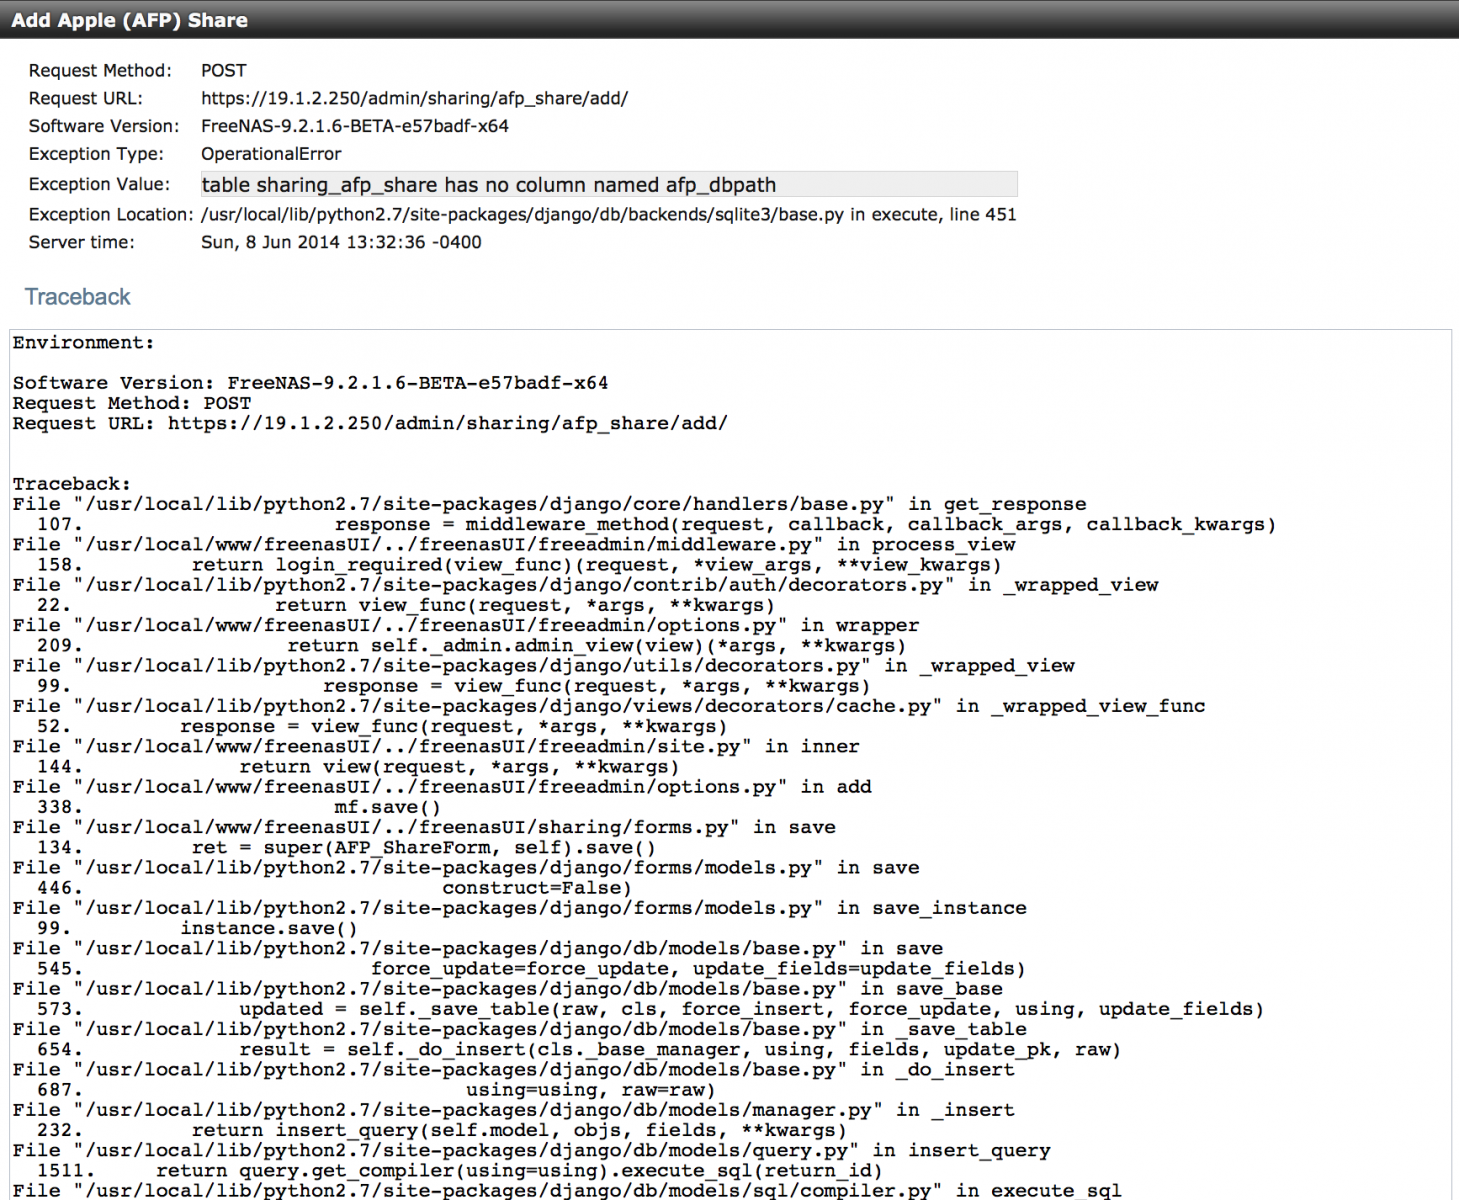Click traceback line 687 'using=using, raw=raw)'

pyautogui.click(x=376, y=1089)
